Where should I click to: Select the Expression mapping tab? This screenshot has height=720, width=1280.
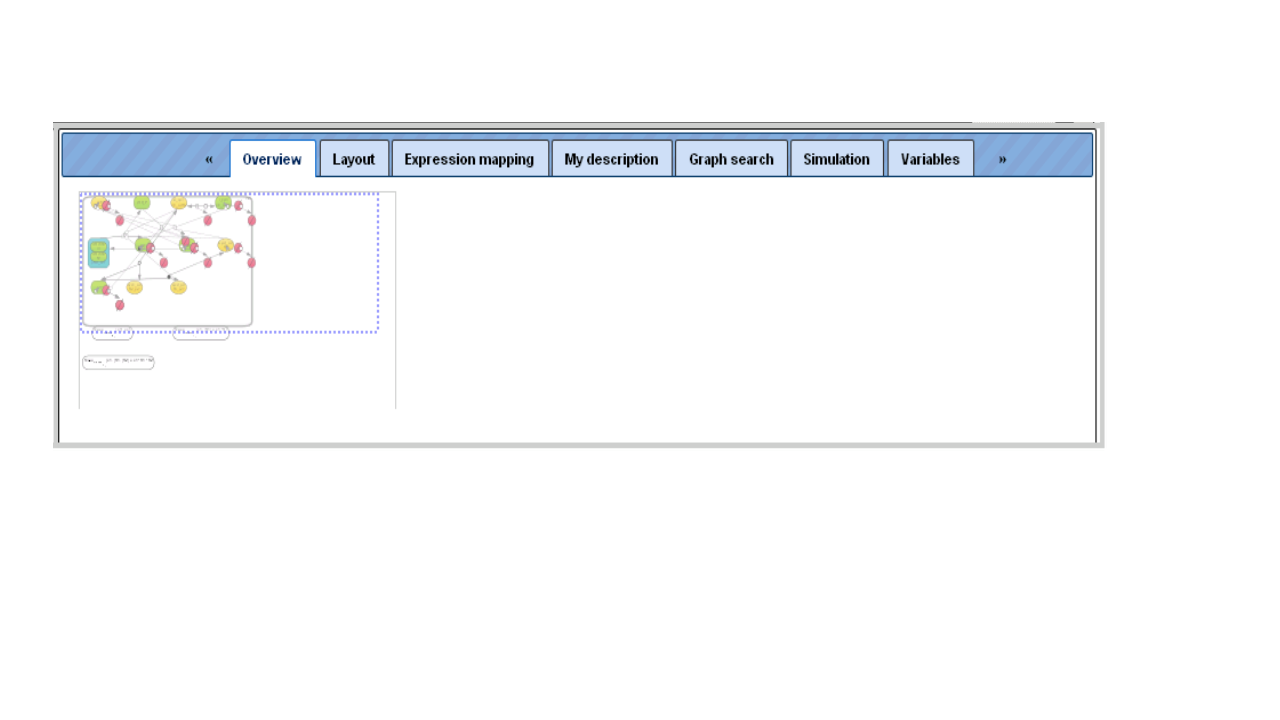coord(470,159)
